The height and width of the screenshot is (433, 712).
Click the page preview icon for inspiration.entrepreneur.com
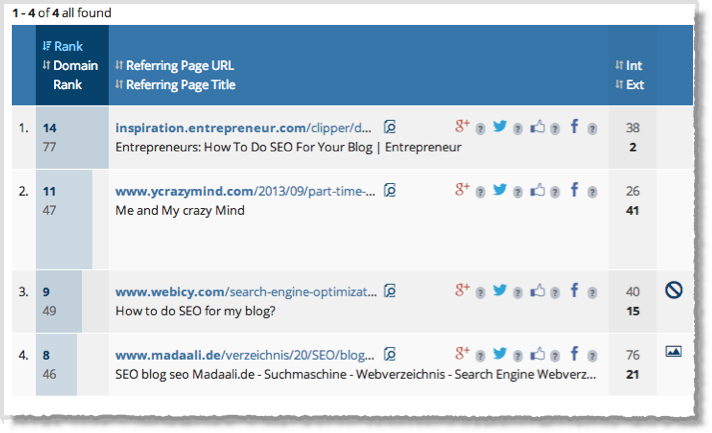coord(390,127)
